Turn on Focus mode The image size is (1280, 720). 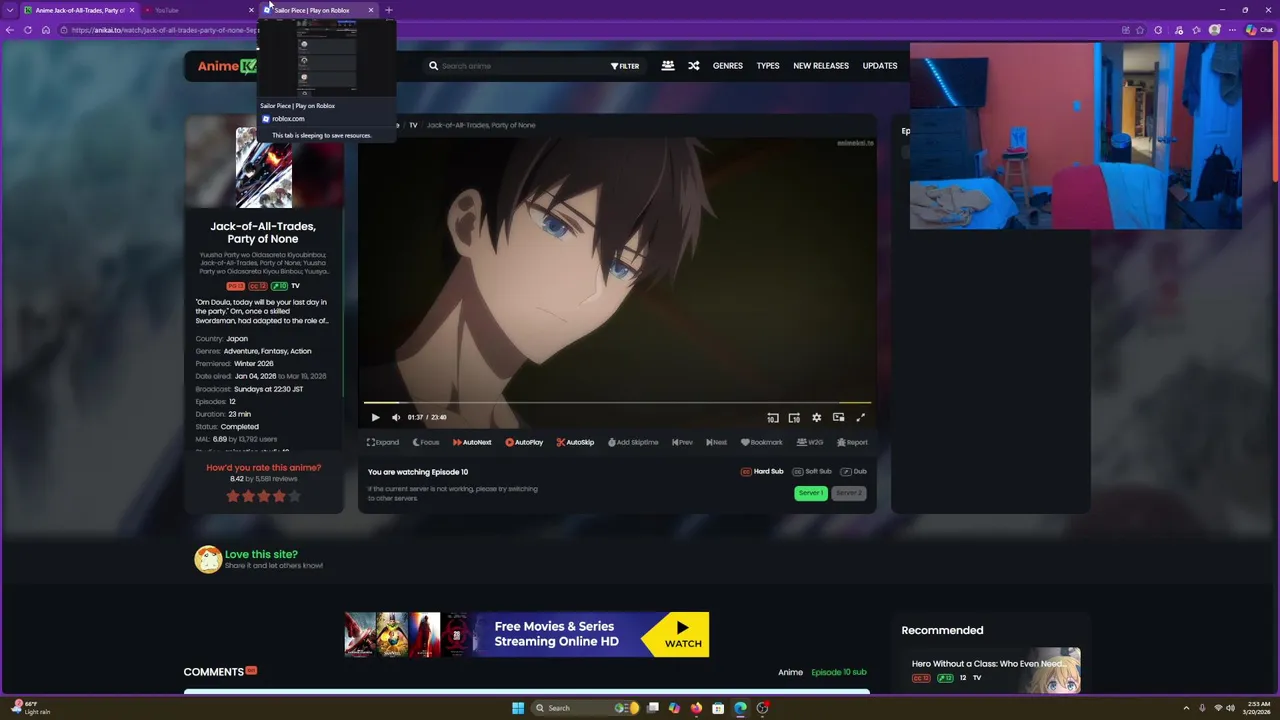[x=425, y=442]
